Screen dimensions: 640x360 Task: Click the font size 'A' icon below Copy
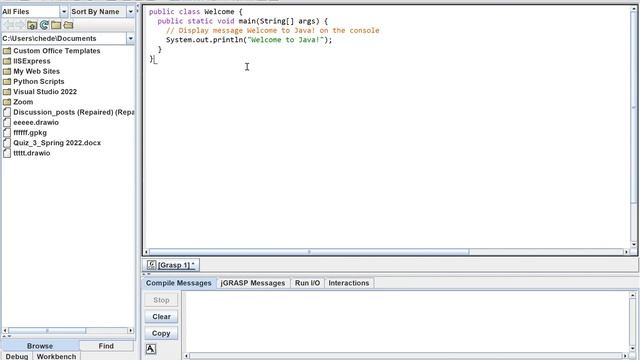click(151, 349)
